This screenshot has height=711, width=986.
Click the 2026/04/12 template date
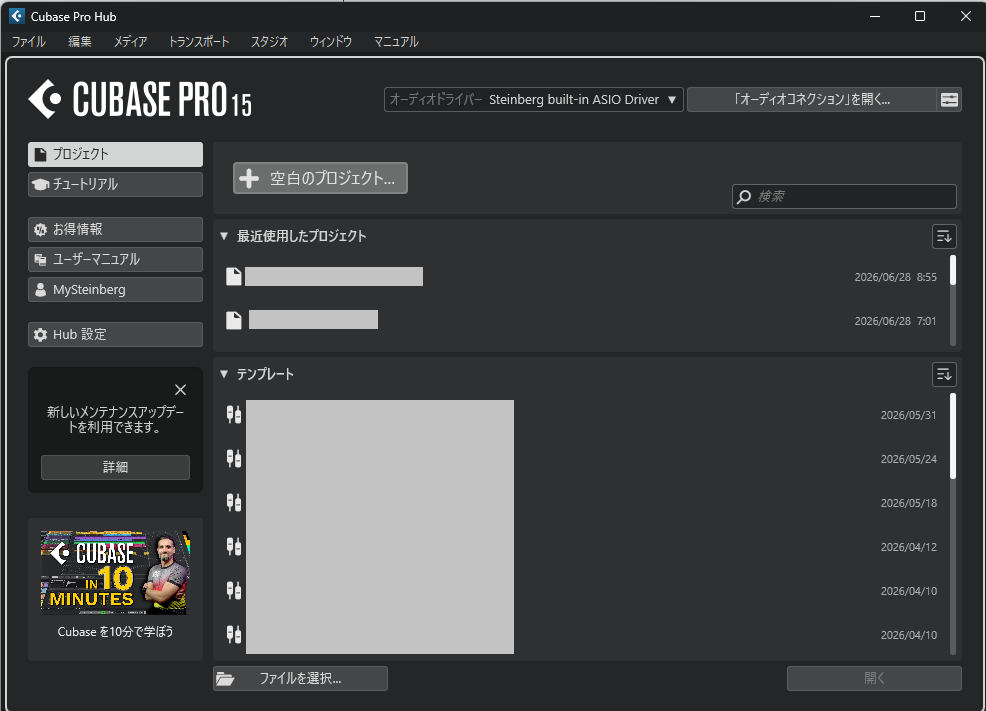tap(909, 547)
